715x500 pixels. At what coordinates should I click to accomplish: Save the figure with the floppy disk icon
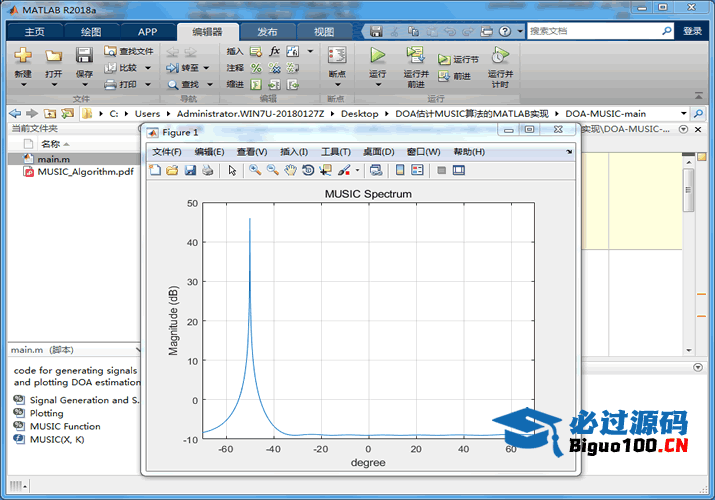189,170
